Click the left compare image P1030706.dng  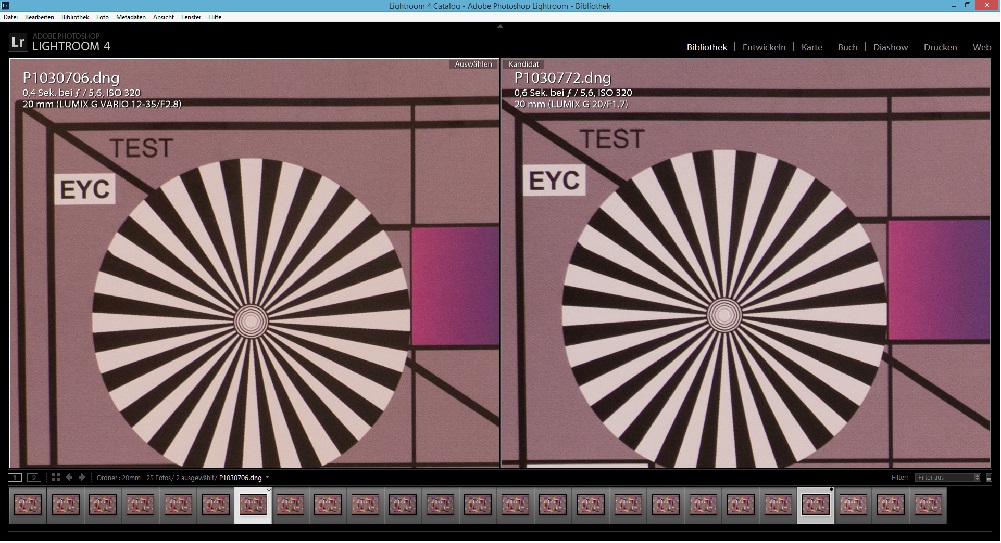pos(254,264)
